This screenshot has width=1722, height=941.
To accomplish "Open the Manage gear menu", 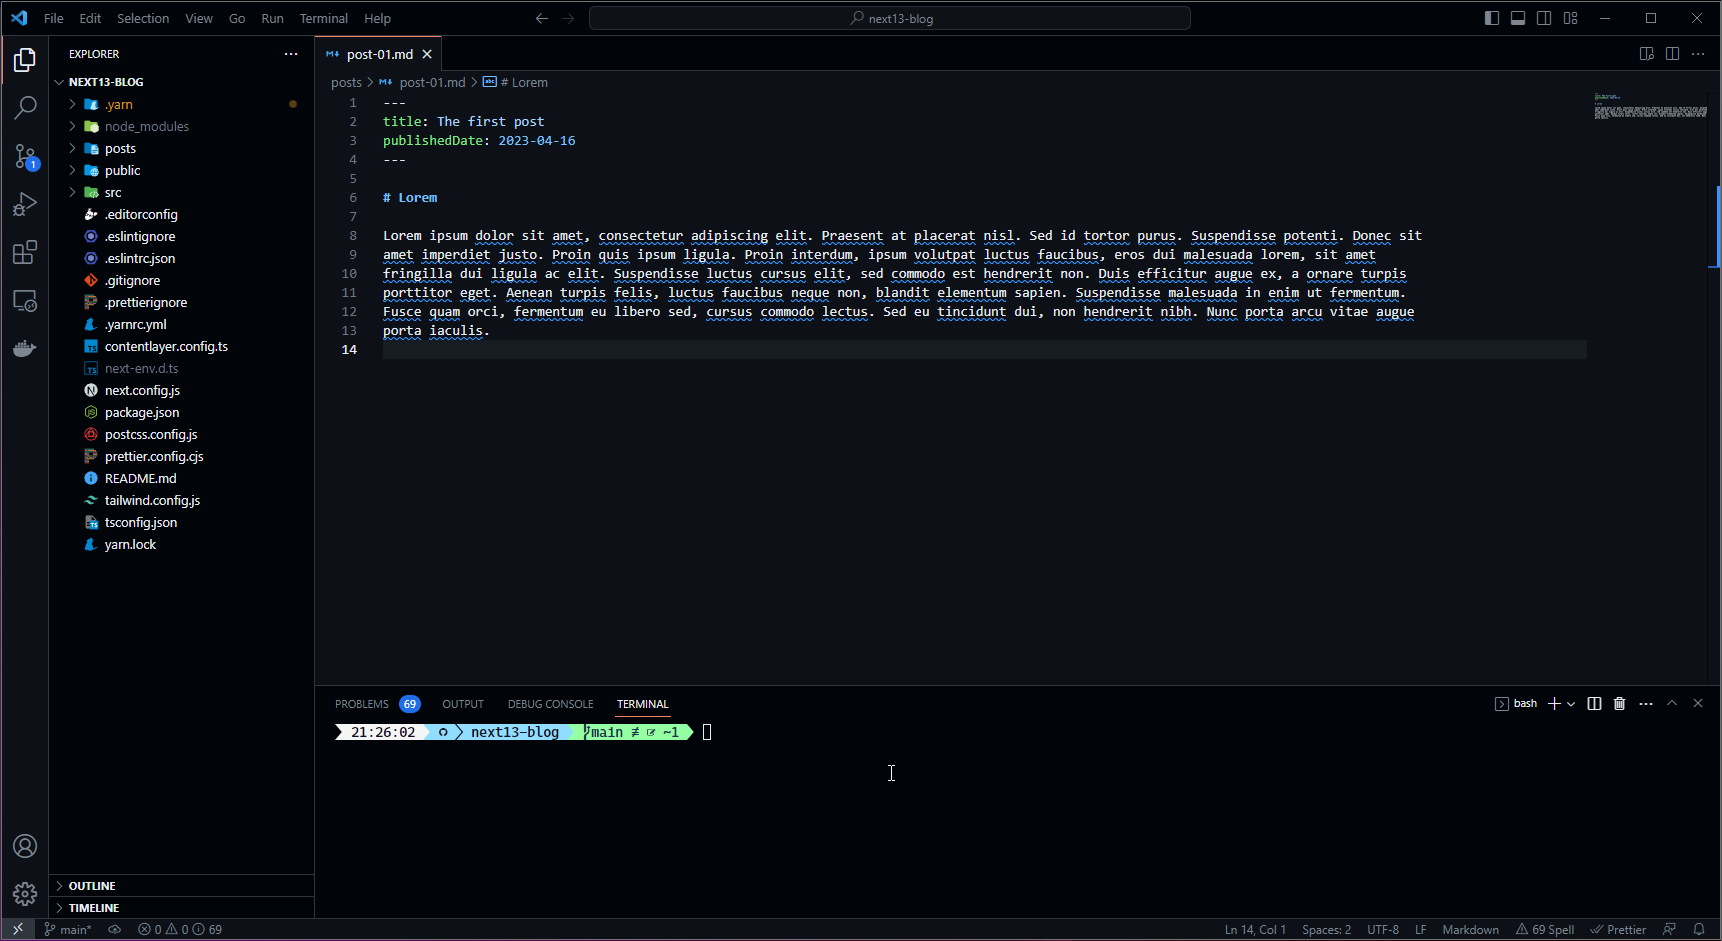I will [25, 893].
